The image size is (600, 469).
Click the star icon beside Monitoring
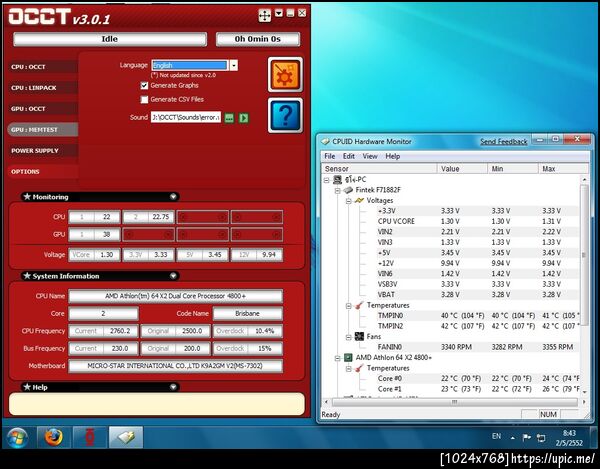coord(27,197)
